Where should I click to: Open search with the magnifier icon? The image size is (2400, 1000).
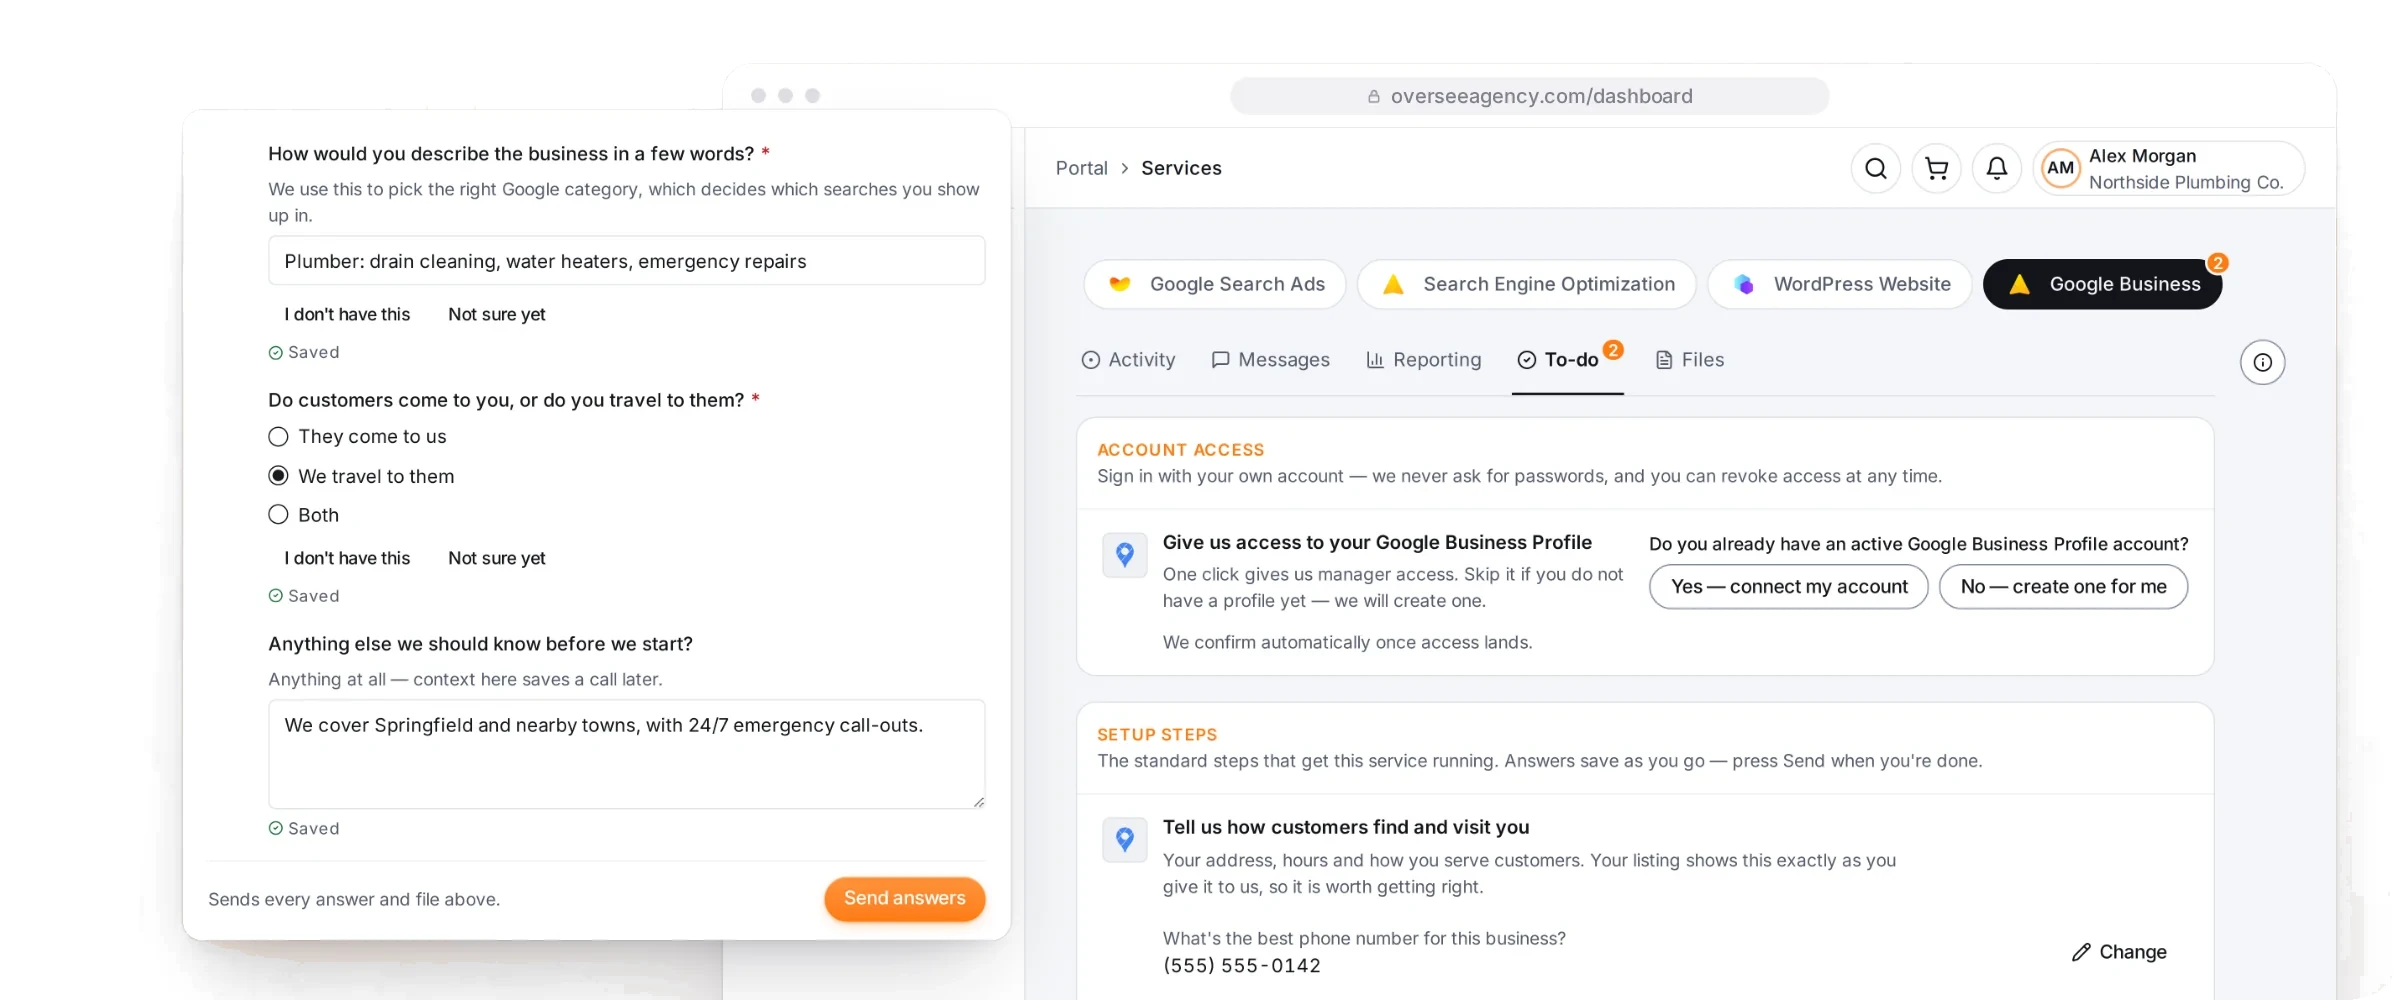(x=1876, y=168)
